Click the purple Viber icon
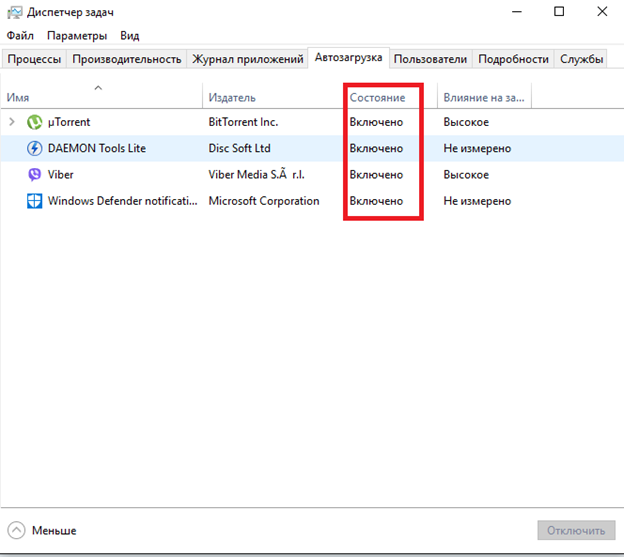Screen dimensions: 624x557 [x=34, y=175]
